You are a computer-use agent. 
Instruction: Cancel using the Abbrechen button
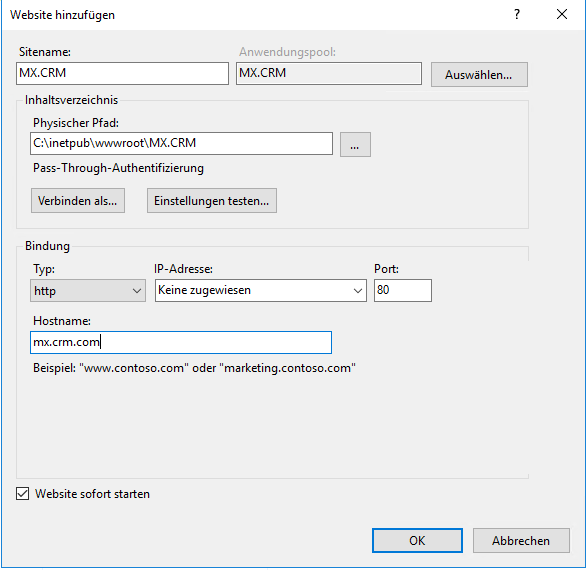coord(521,540)
